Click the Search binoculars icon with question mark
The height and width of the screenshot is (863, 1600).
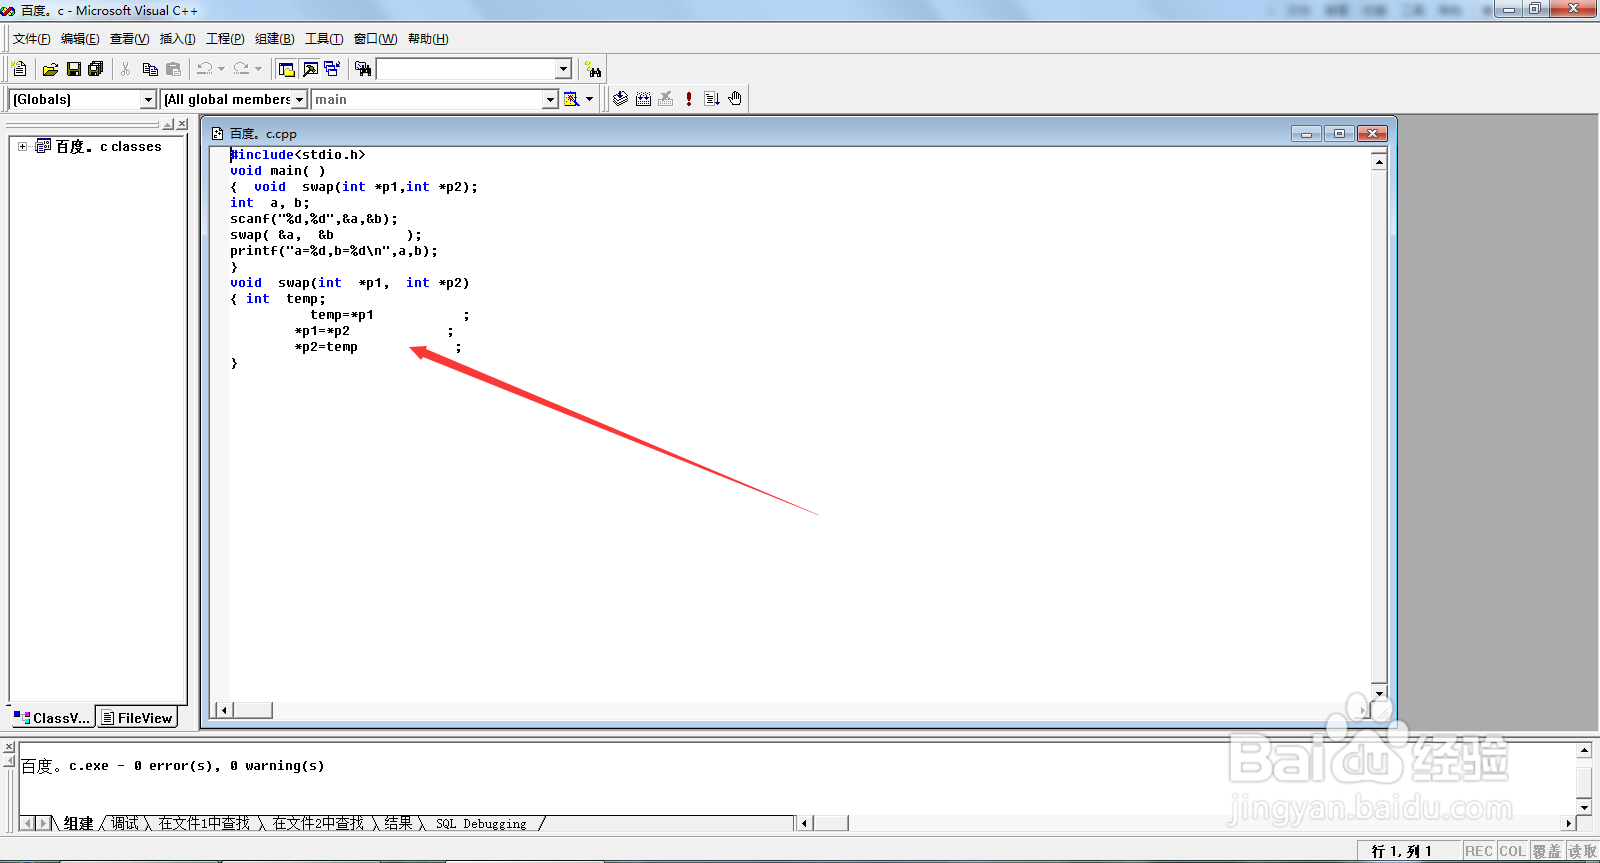(x=594, y=69)
